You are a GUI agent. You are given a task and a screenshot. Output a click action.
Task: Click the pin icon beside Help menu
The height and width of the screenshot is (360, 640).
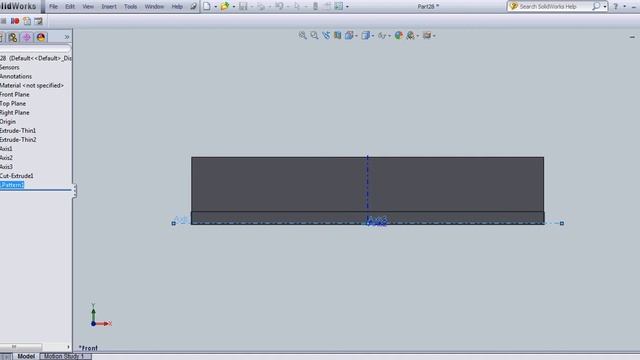point(193,7)
